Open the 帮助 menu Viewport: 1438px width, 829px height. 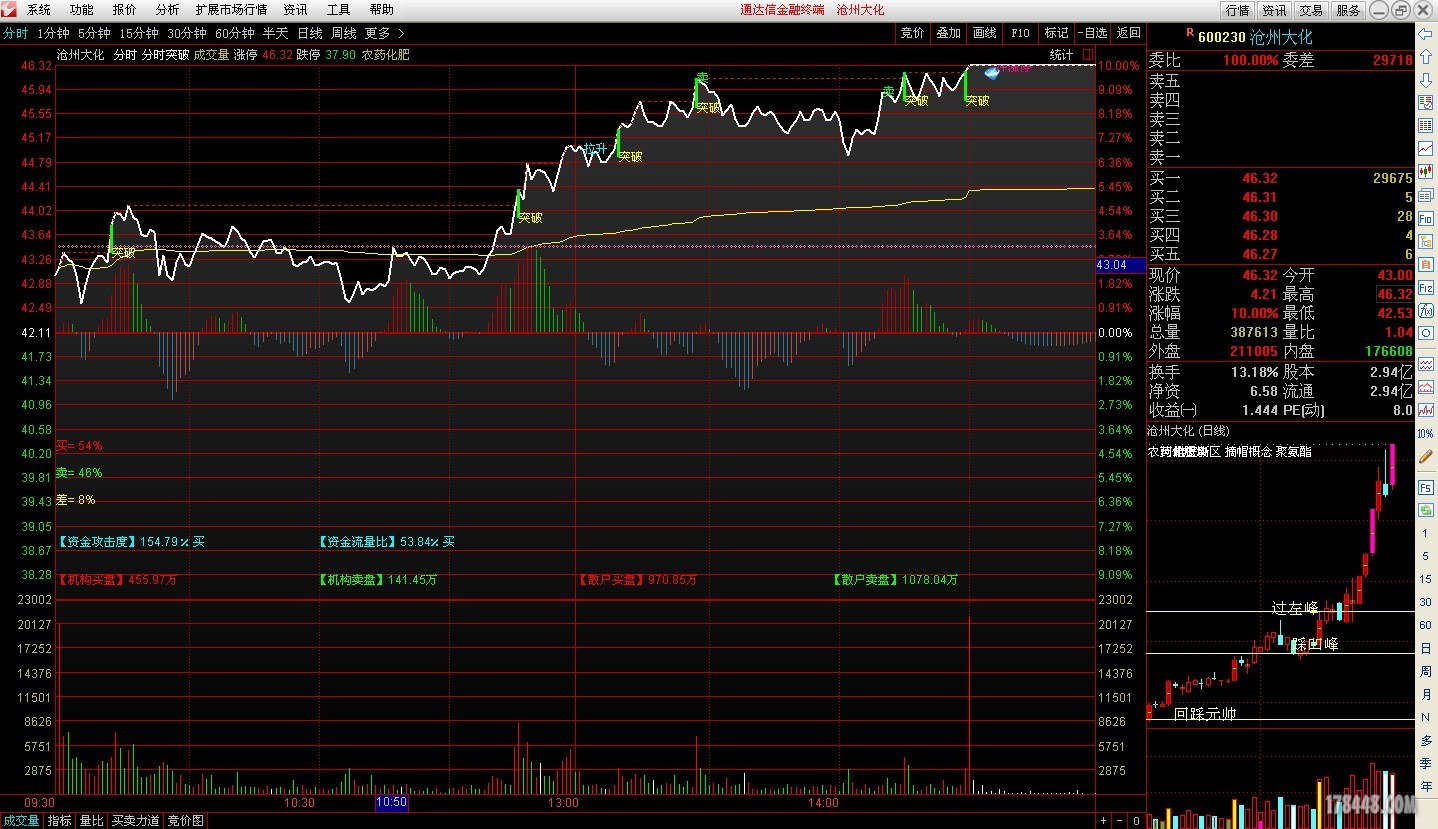pos(381,10)
